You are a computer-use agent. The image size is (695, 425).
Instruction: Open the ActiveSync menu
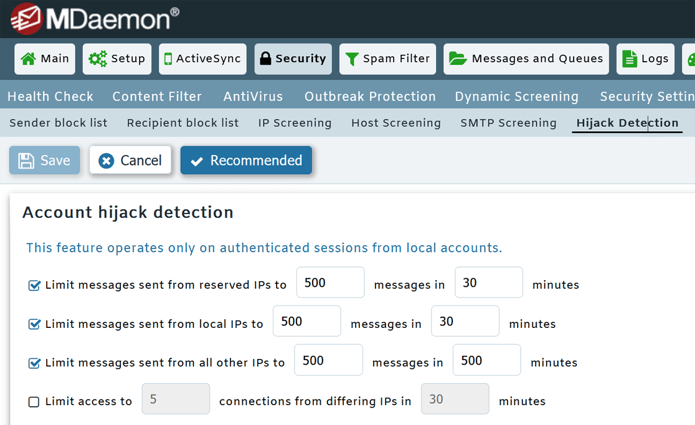(x=203, y=58)
